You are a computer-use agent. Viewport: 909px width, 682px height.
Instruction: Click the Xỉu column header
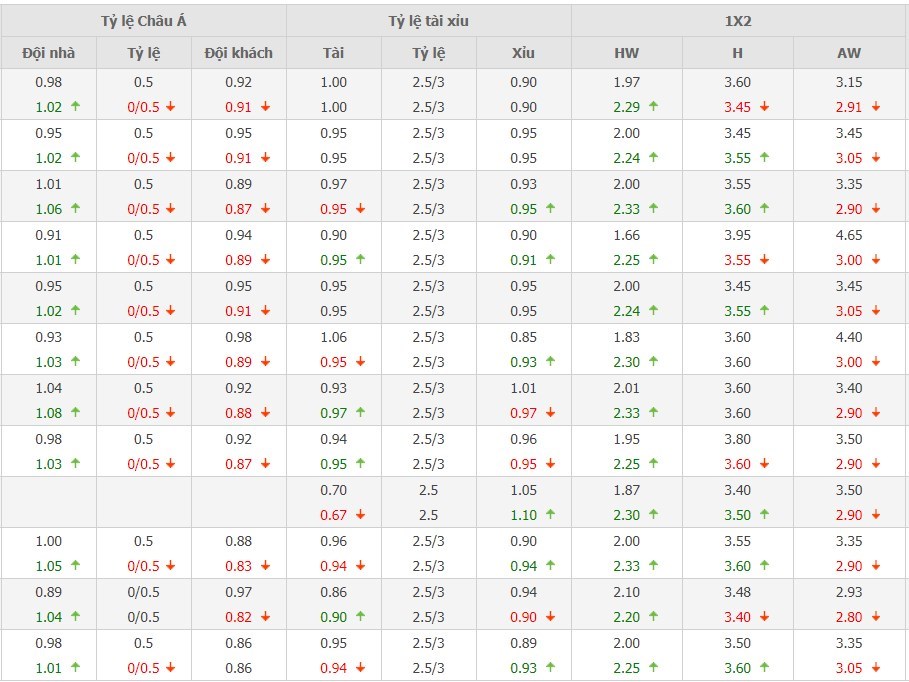pos(523,53)
